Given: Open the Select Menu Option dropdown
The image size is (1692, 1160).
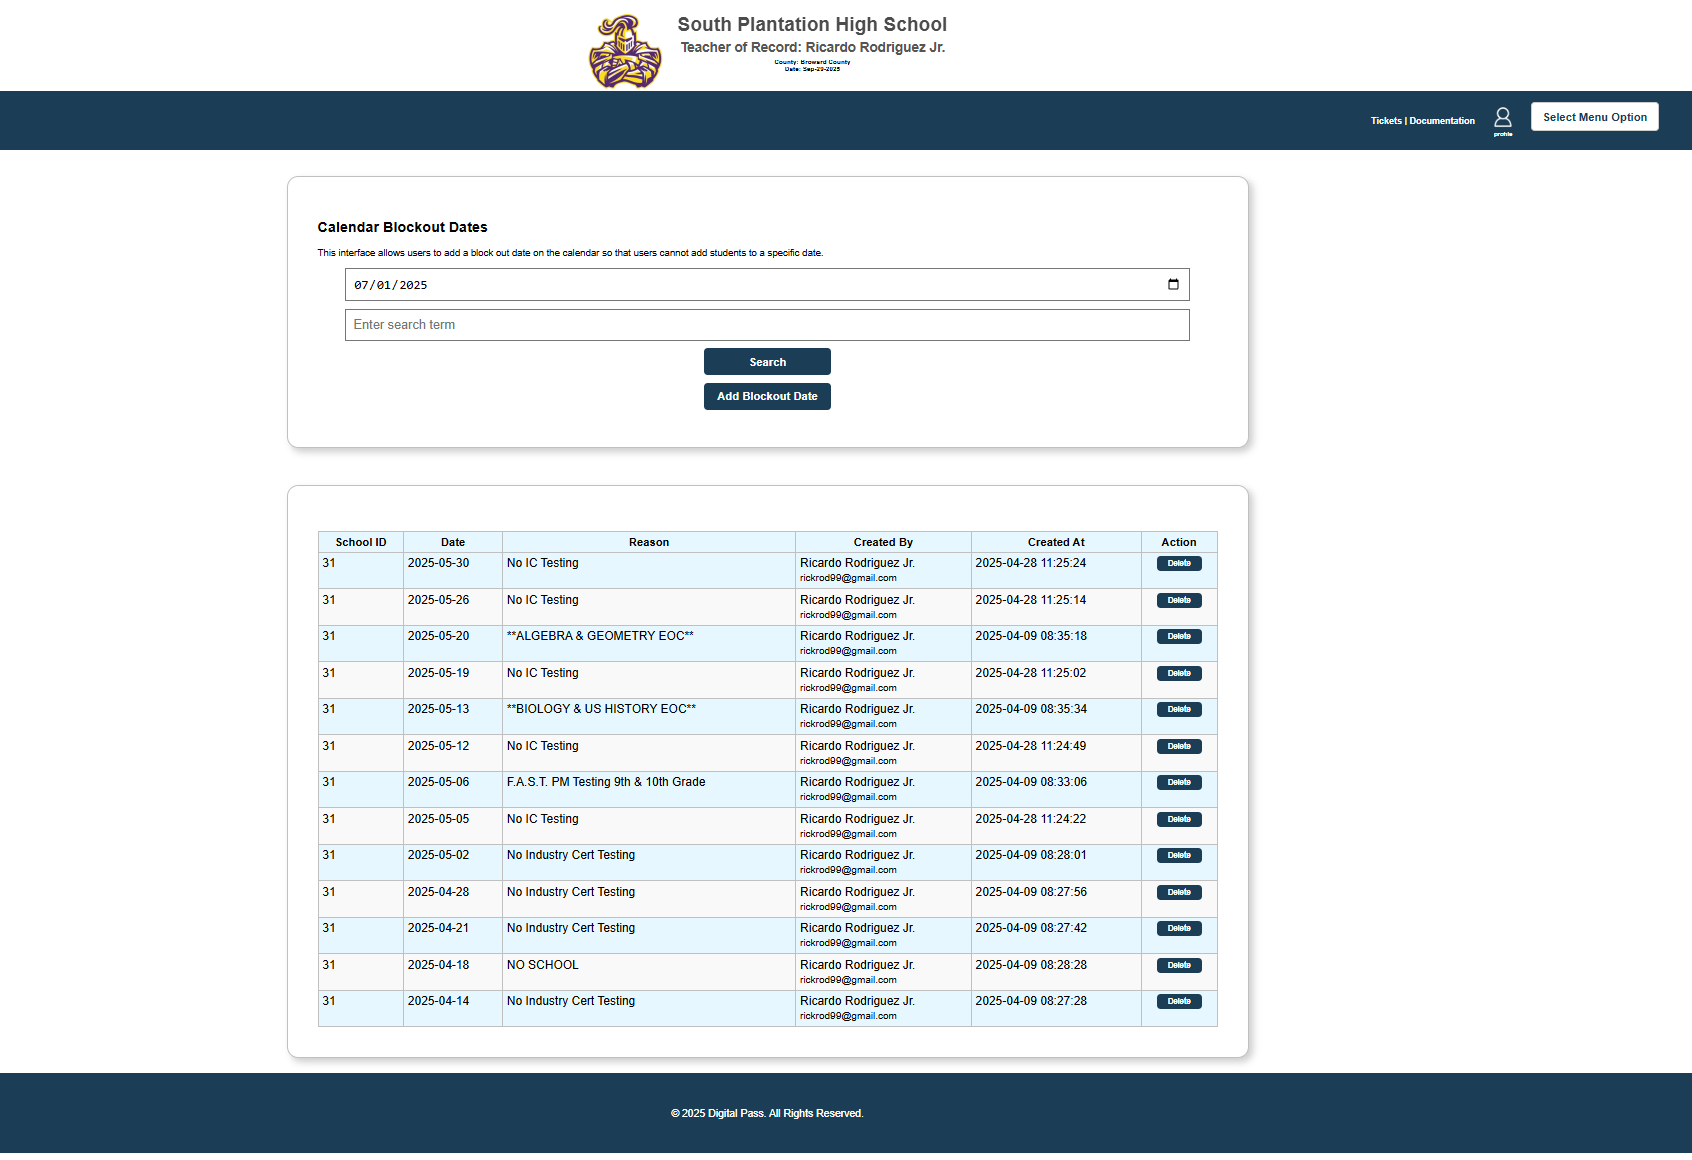Looking at the screenshot, I should (1594, 116).
